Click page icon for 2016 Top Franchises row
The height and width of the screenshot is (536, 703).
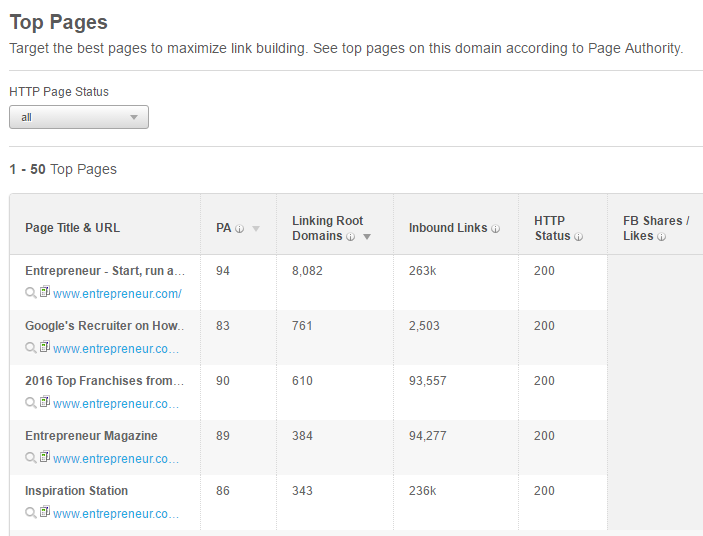44,401
